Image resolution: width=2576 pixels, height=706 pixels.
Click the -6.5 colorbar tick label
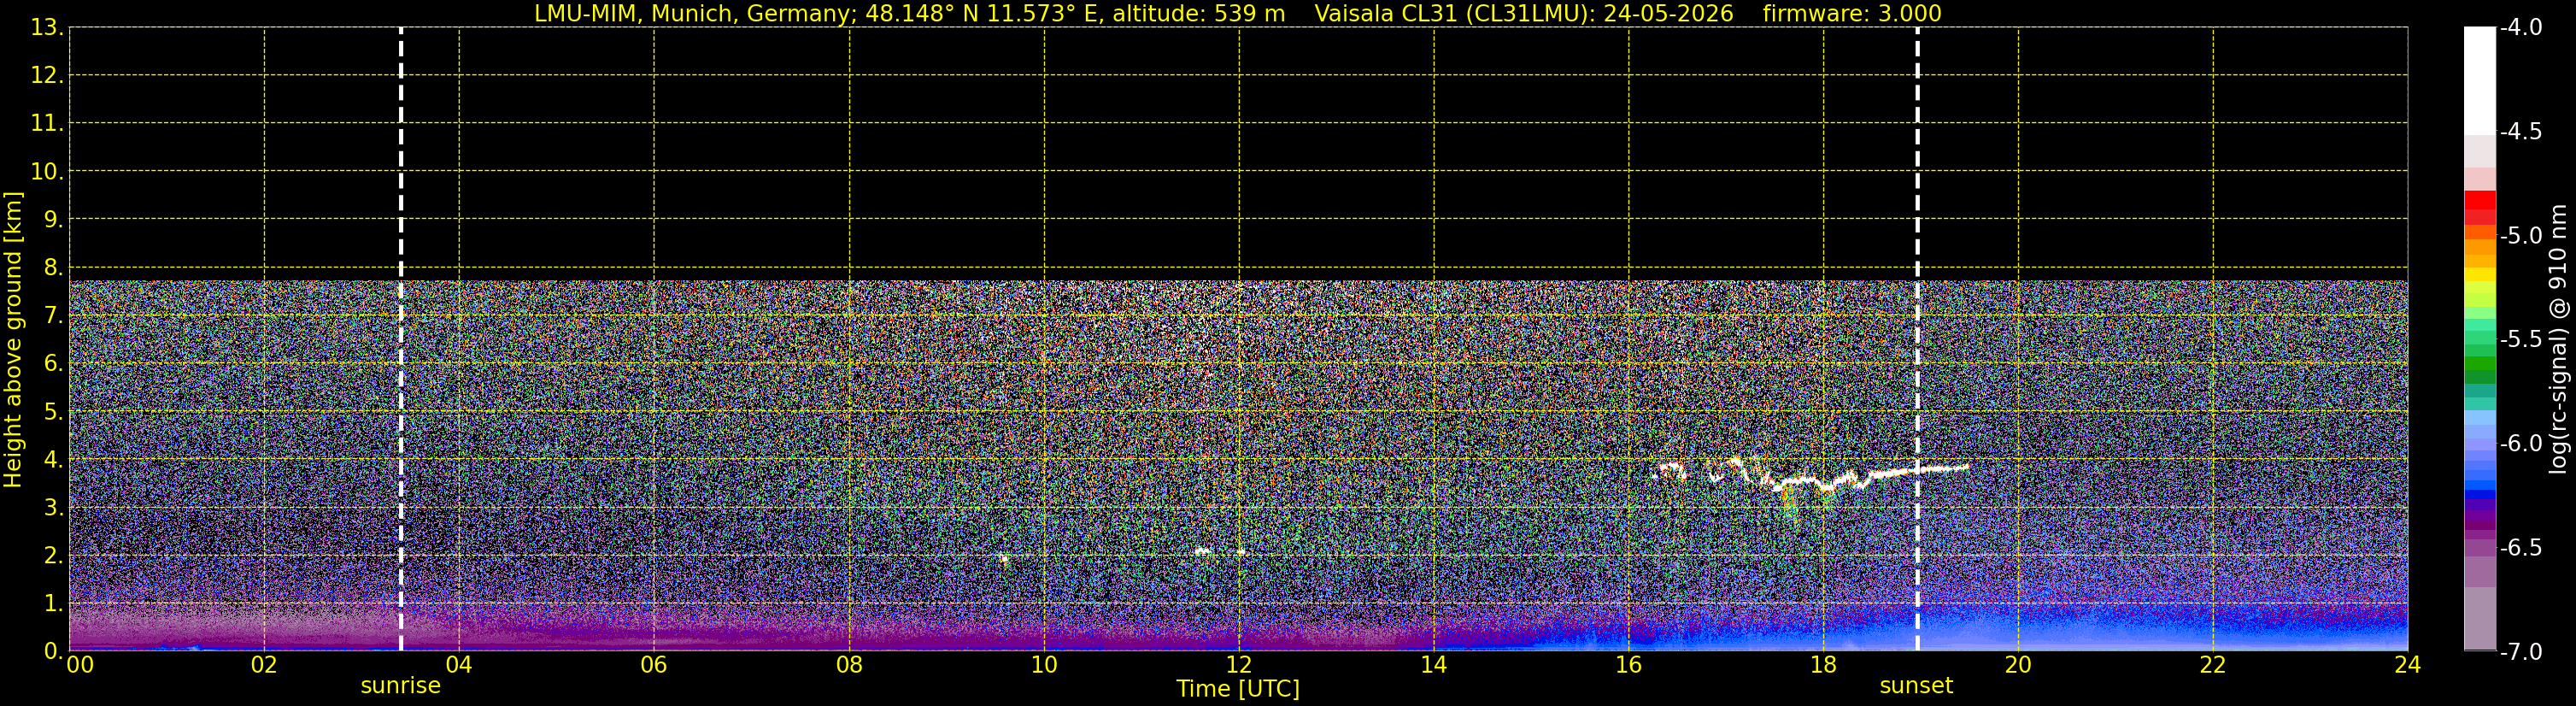2520,548
